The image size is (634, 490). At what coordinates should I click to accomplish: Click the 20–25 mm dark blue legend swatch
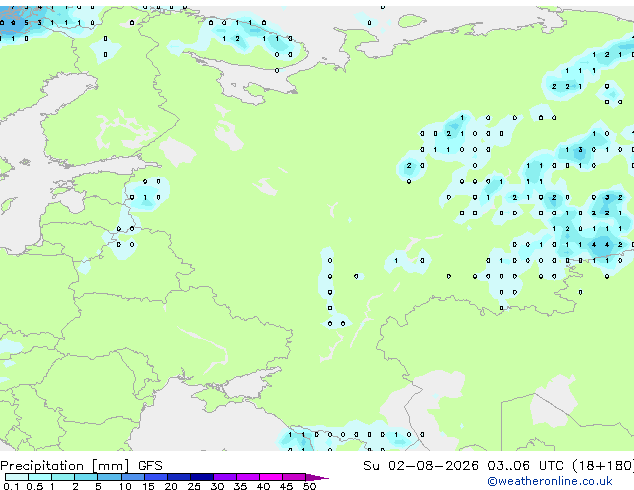(x=179, y=477)
